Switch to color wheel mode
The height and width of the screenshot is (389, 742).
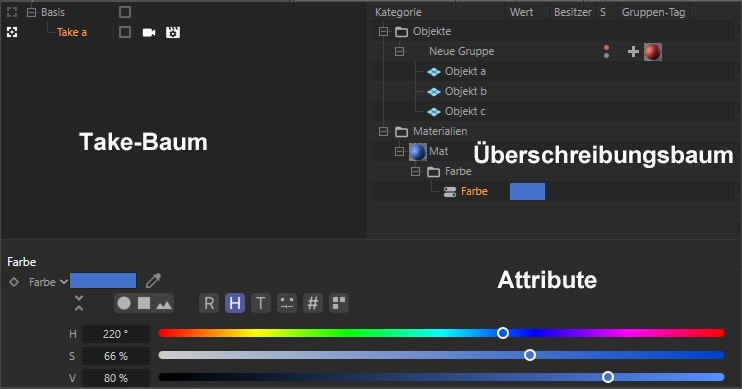[124, 303]
